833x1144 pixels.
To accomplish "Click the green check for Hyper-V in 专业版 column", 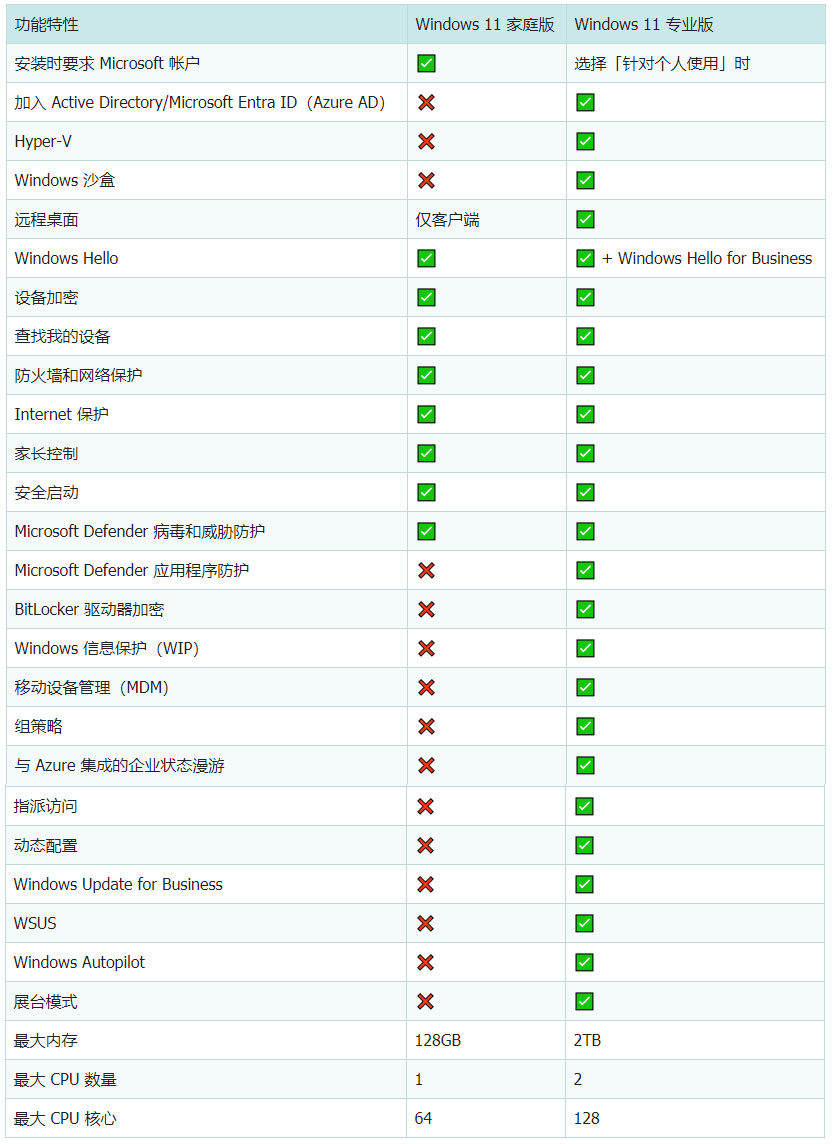I will pos(585,142).
